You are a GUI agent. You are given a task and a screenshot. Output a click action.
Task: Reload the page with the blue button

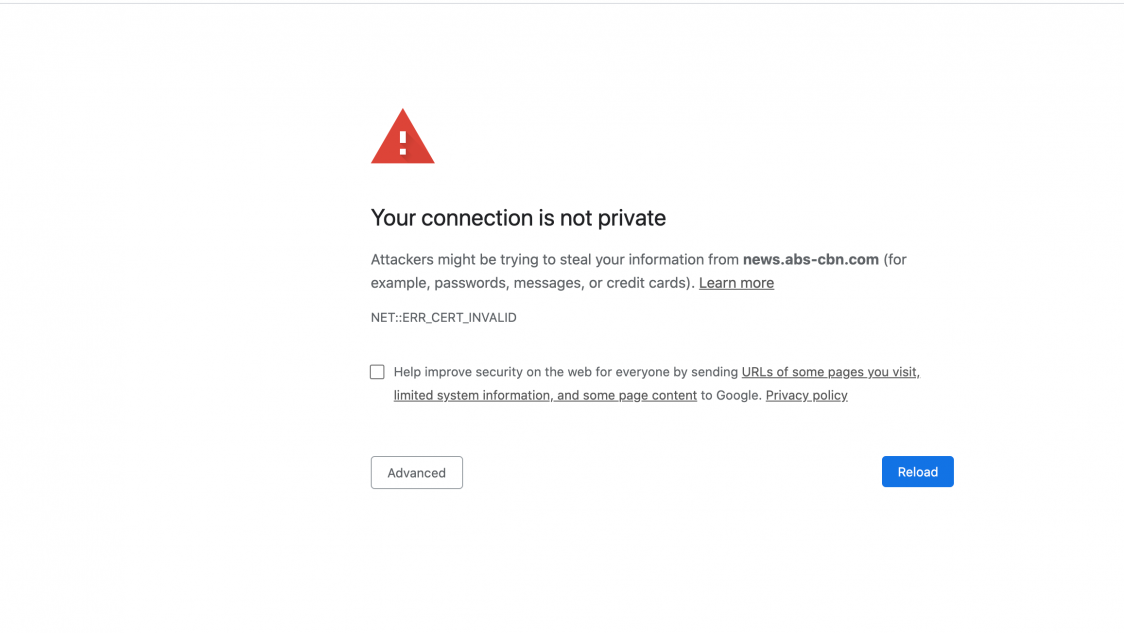click(918, 472)
